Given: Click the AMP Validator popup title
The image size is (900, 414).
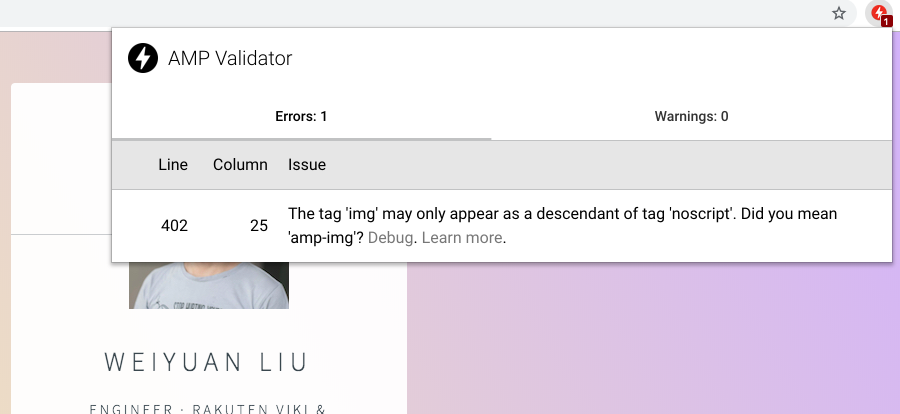Looking at the screenshot, I should pyautogui.click(x=230, y=58).
